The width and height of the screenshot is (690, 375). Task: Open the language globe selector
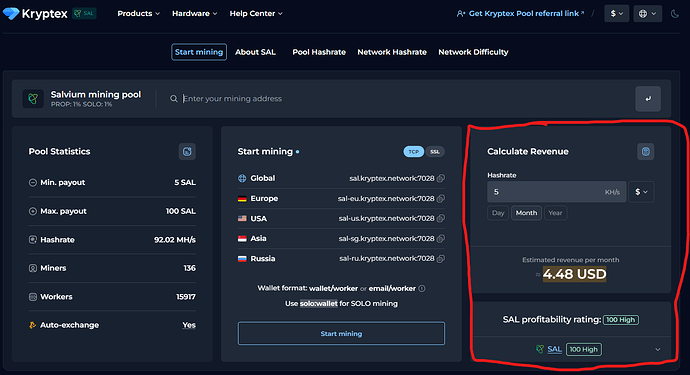[647, 14]
